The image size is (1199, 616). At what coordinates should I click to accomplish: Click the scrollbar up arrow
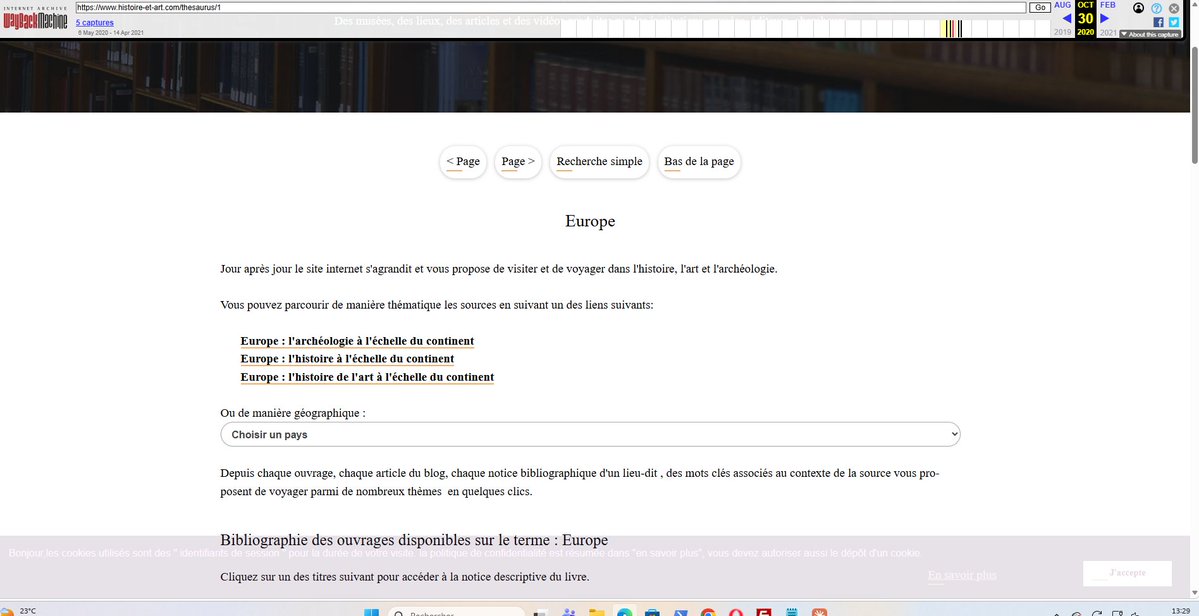(1194, 5)
